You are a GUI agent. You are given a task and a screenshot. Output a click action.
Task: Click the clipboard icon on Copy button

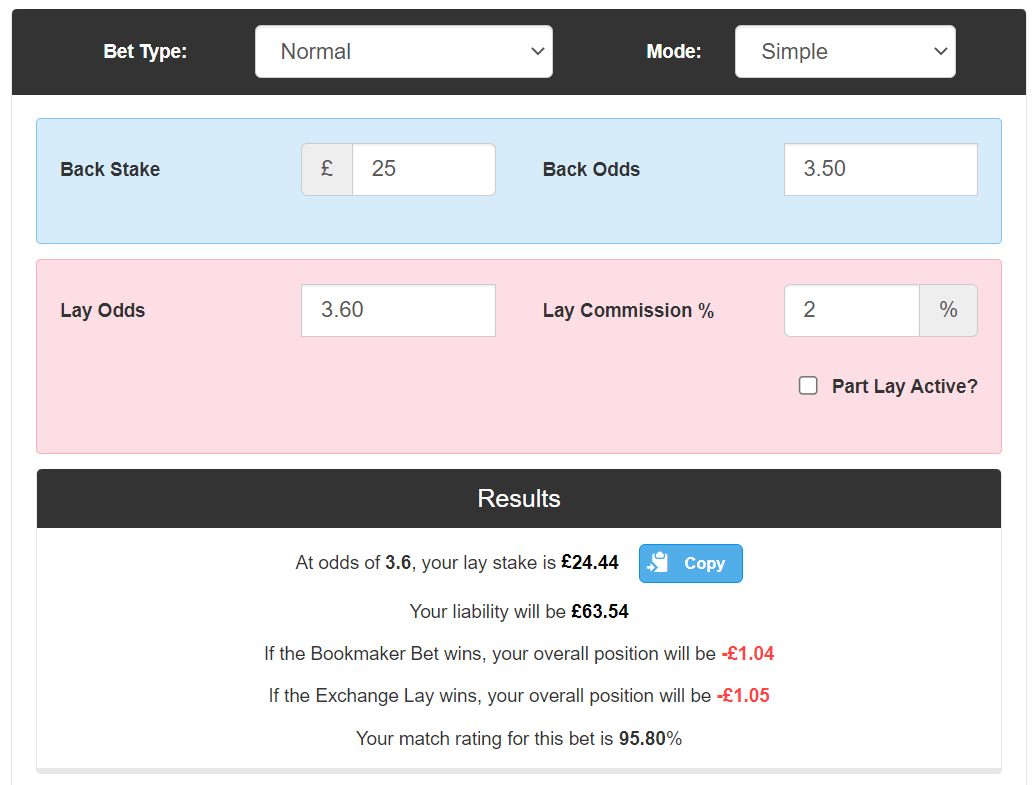pos(657,563)
